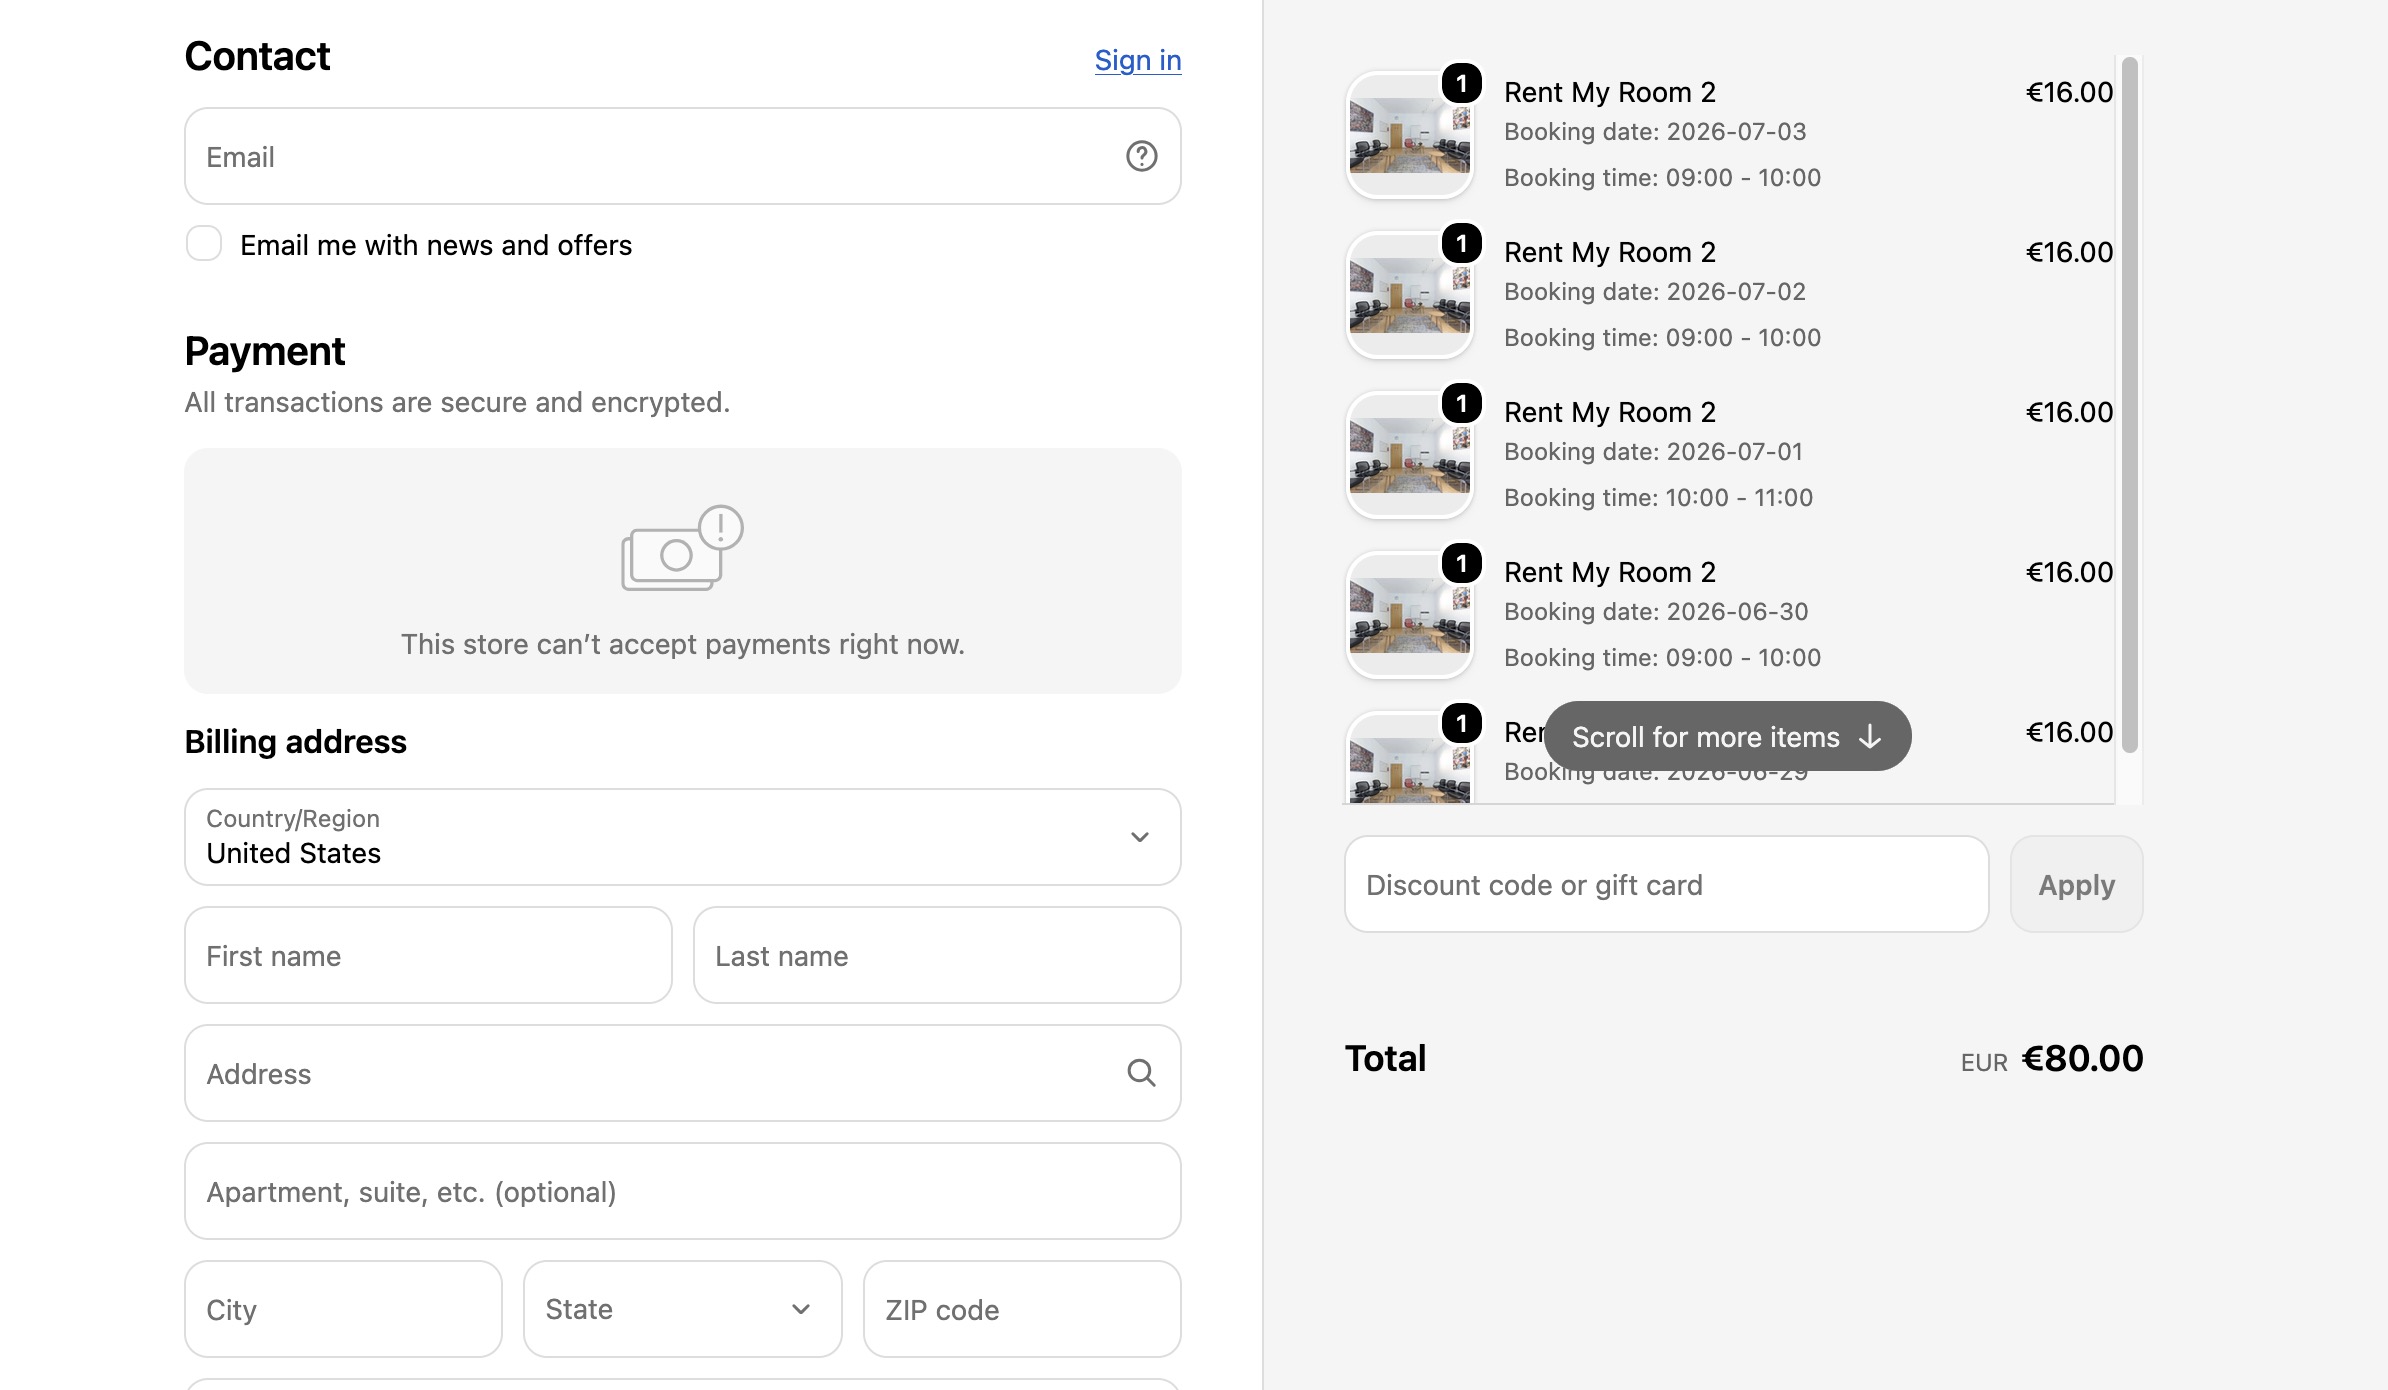Image resolution: width=2388 pixels, height=1390 pixels.
Task: Click quantity badge on 2026-07-03 booking
Action: [x=1461, y=83]
